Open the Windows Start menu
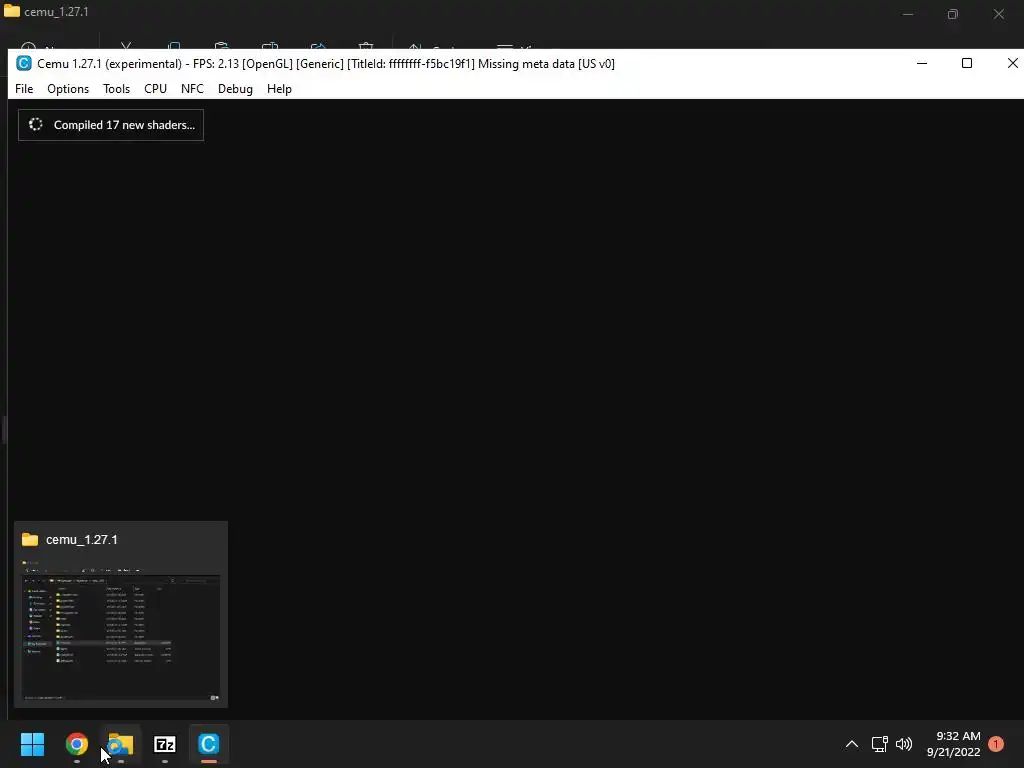Screen dimensions: 1024x768 32,744
